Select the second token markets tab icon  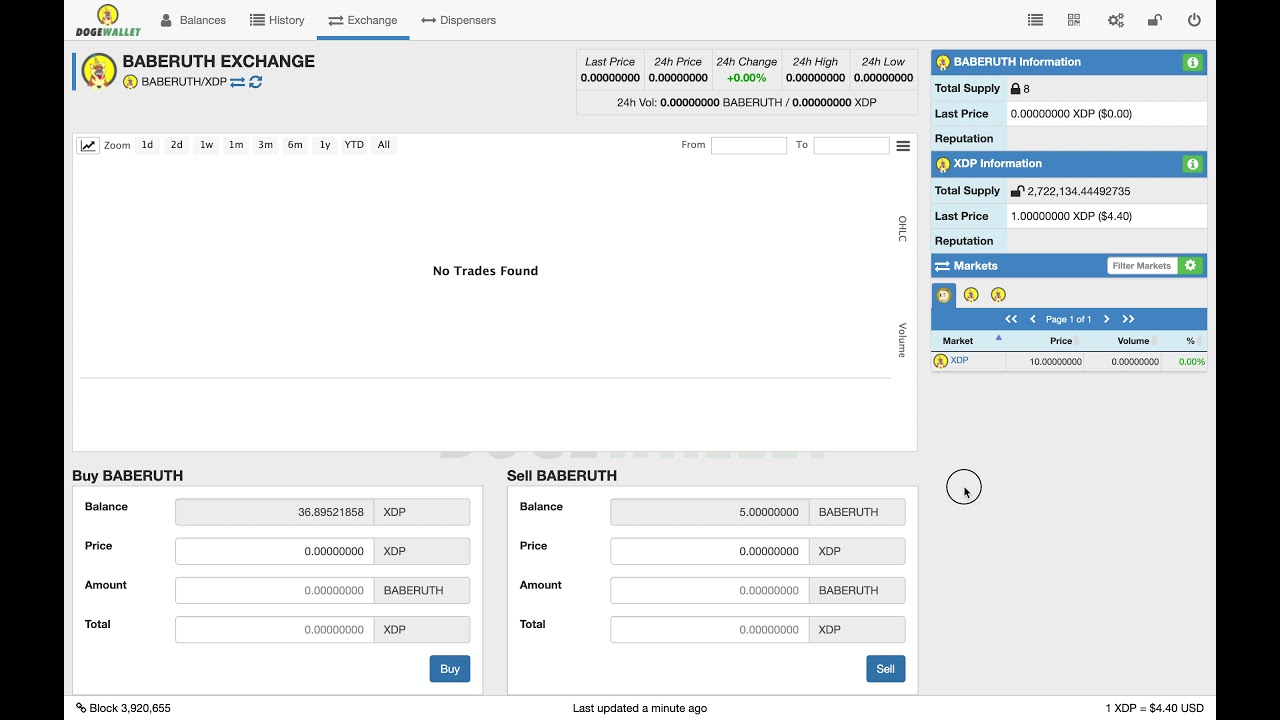971,295
